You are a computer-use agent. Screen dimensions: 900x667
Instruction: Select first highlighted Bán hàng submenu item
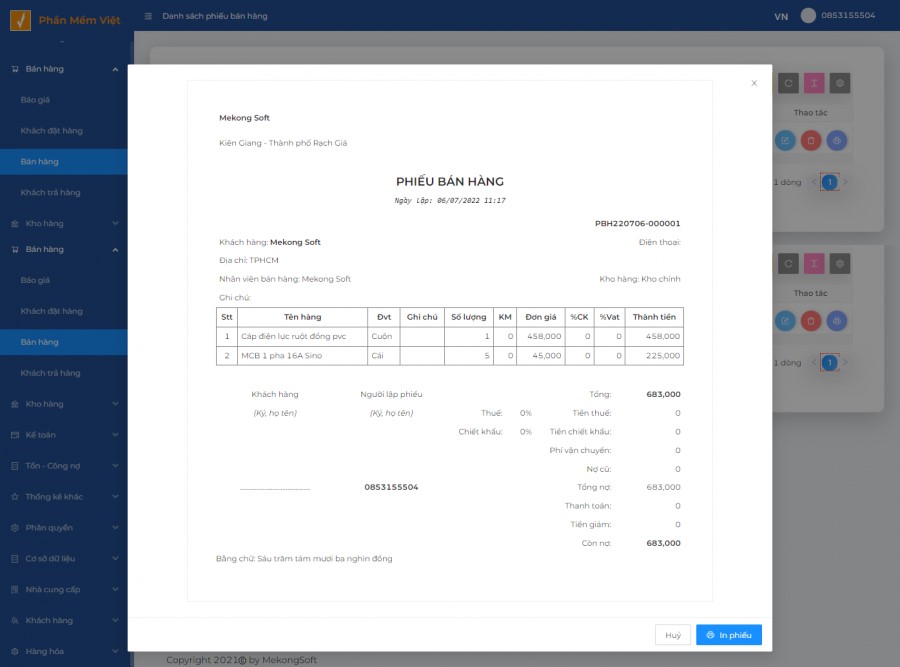click(x=64, y=162)
